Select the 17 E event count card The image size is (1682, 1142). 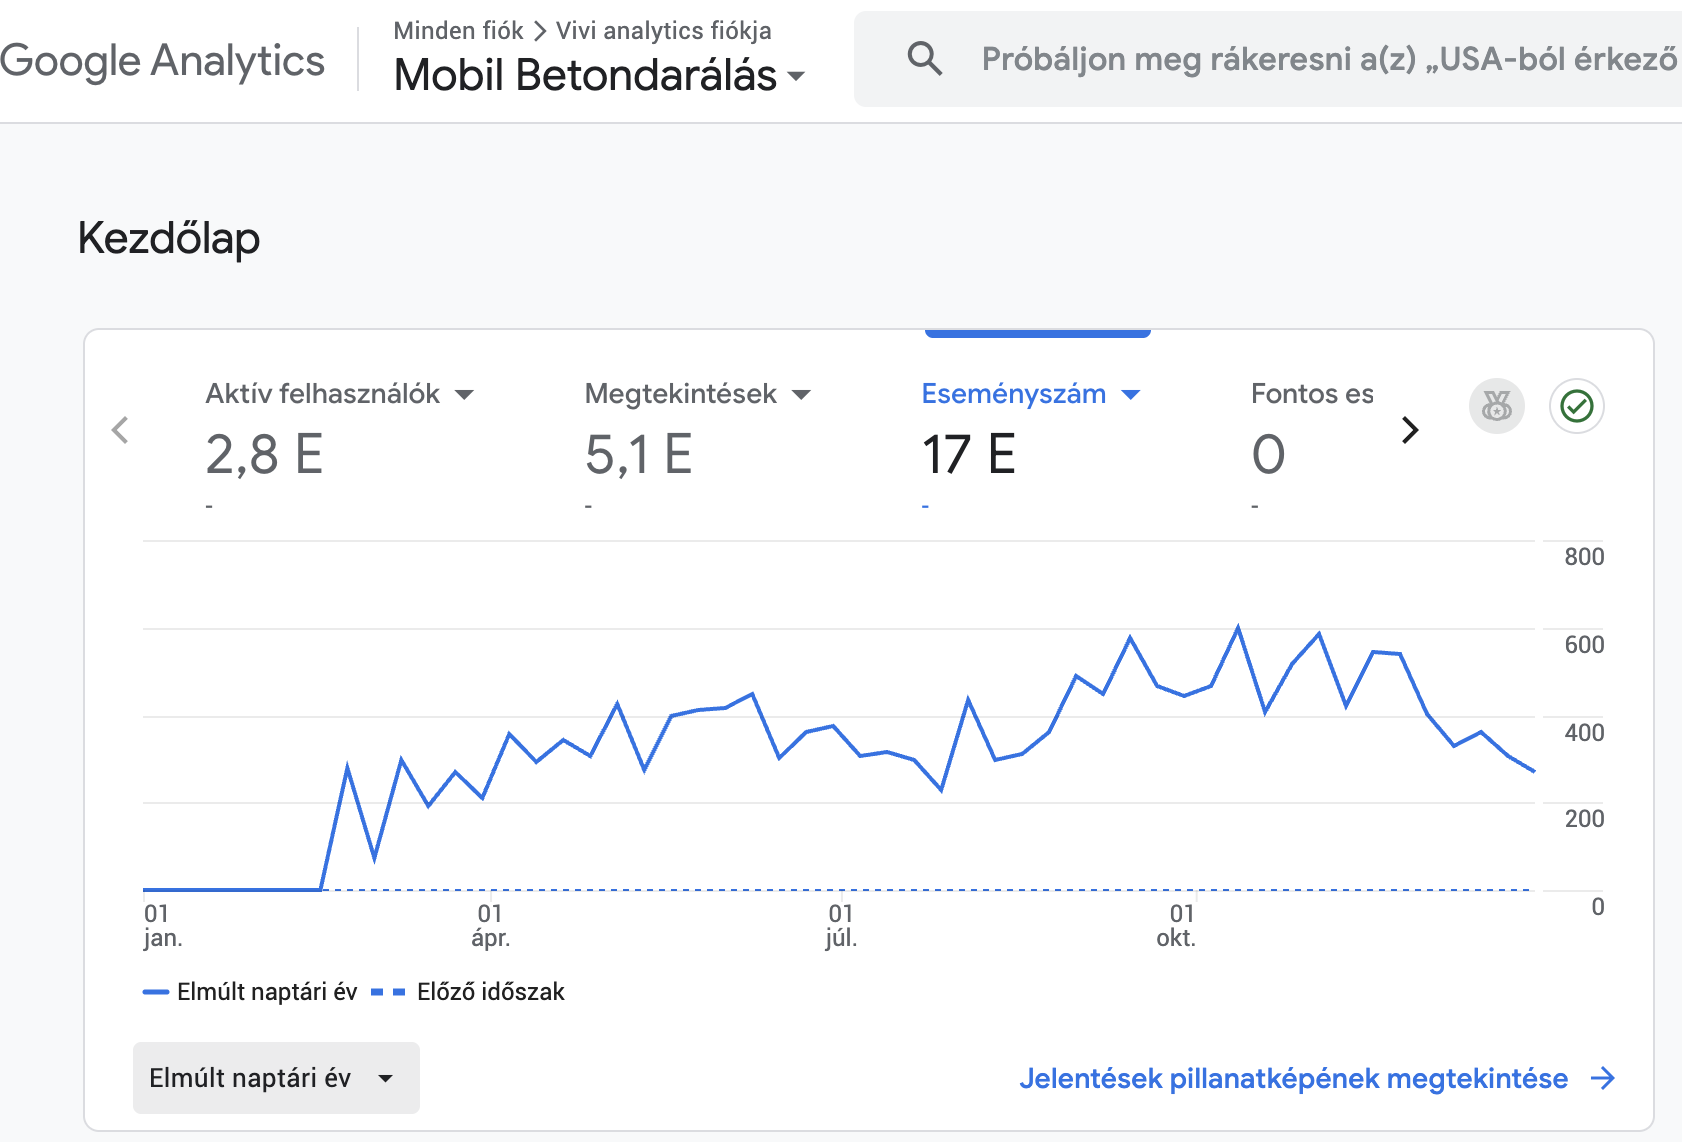(x=968, y=454)
